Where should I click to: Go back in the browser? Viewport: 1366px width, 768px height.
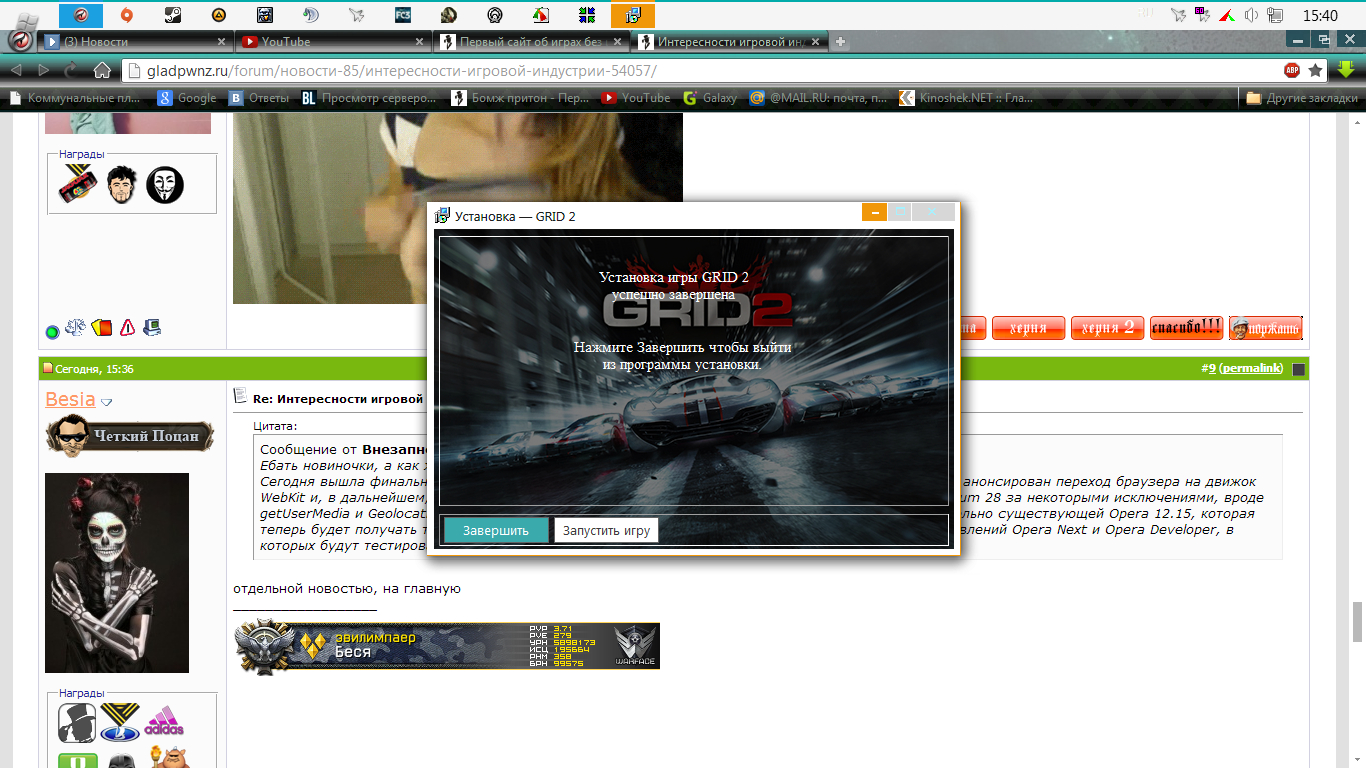coord(17,70)
